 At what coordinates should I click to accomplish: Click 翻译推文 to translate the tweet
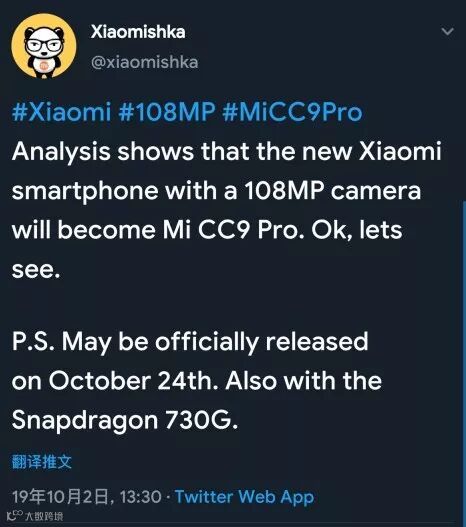(x=42, y=462)
